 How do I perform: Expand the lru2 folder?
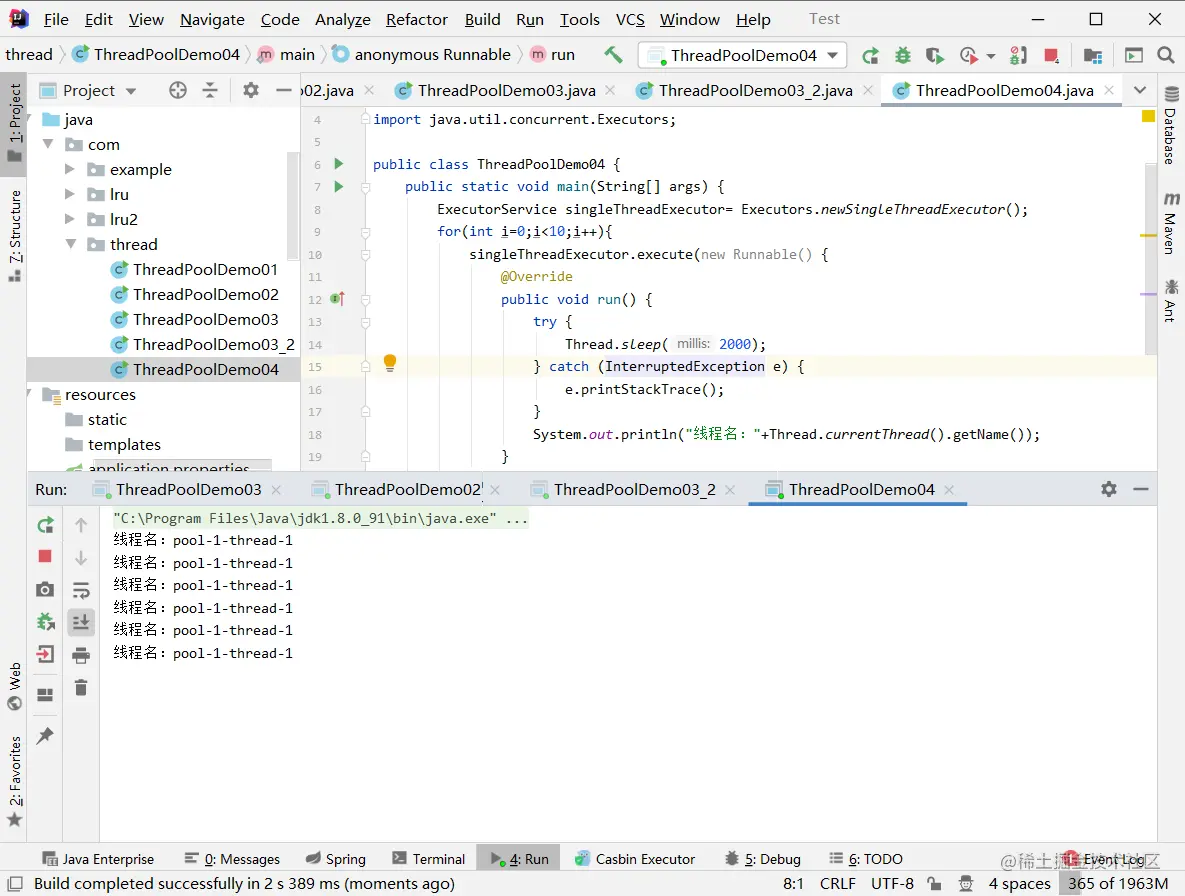[x=70, y=219]
